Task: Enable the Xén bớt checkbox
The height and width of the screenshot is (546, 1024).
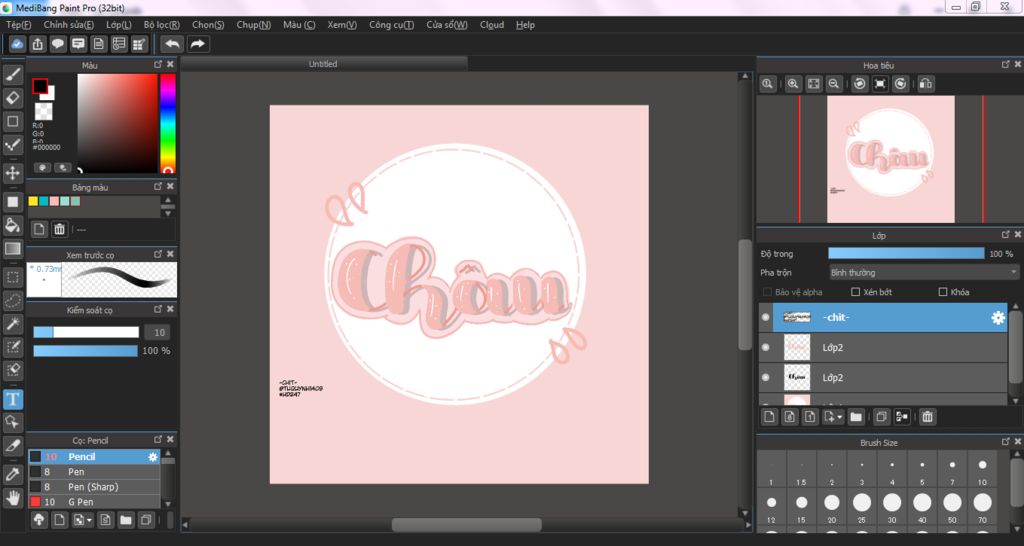Action: (x=855, y=292)
